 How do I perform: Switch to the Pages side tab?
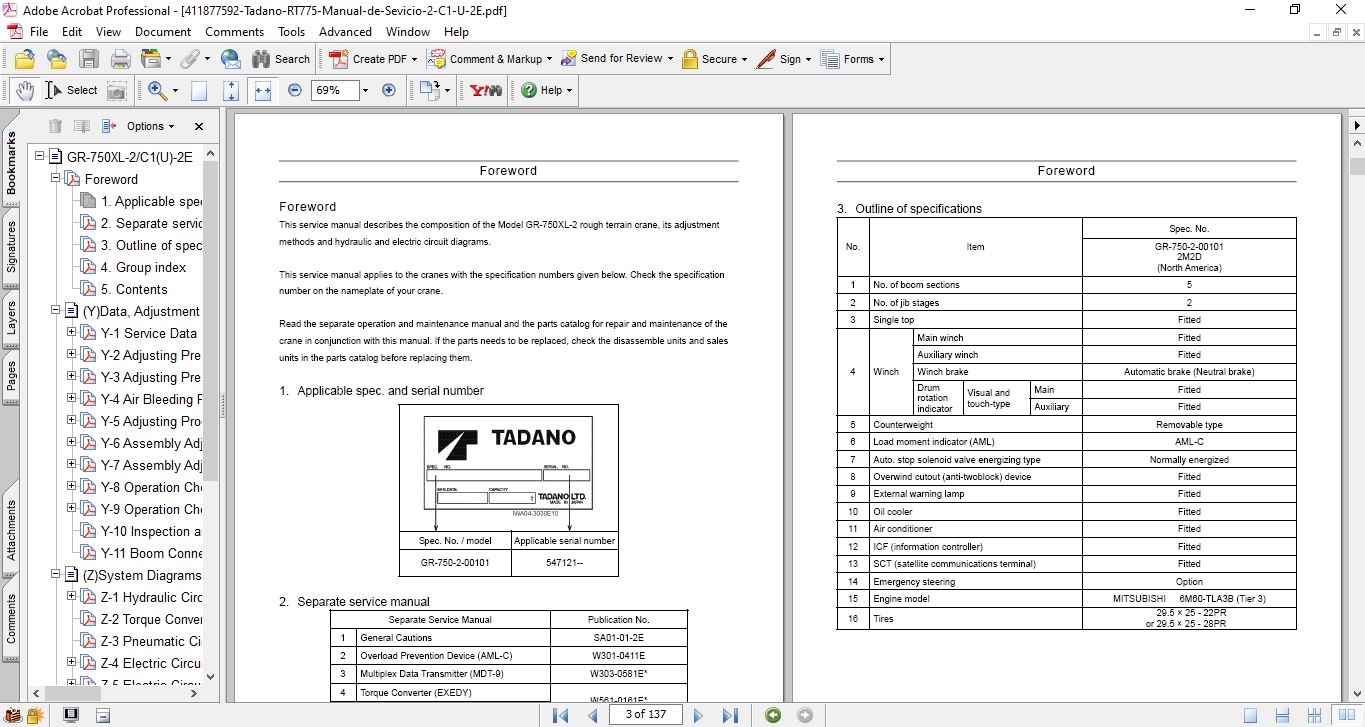click(x=12, y=378)
